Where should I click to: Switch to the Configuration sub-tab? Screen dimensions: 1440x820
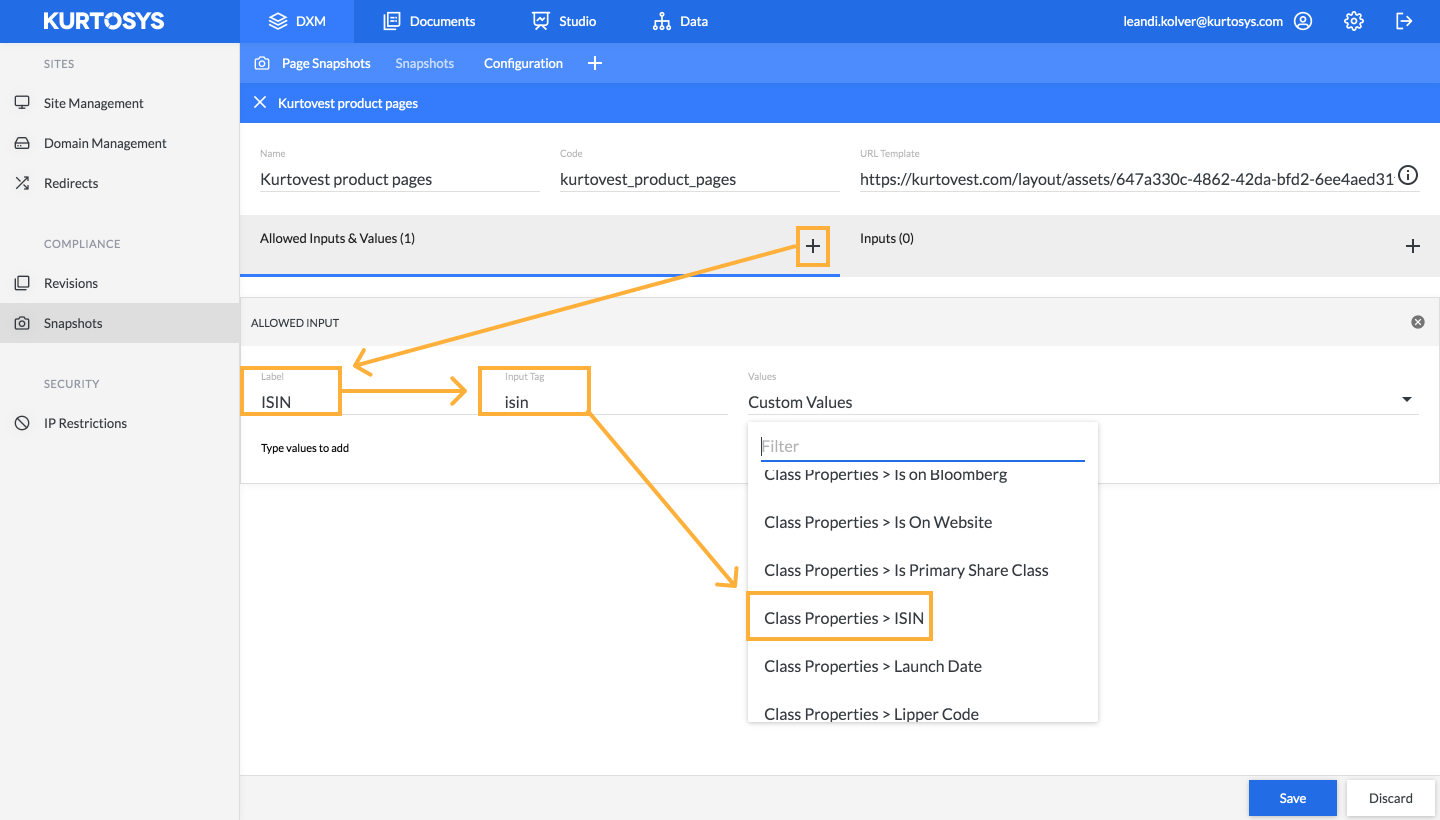click(523, 63)
